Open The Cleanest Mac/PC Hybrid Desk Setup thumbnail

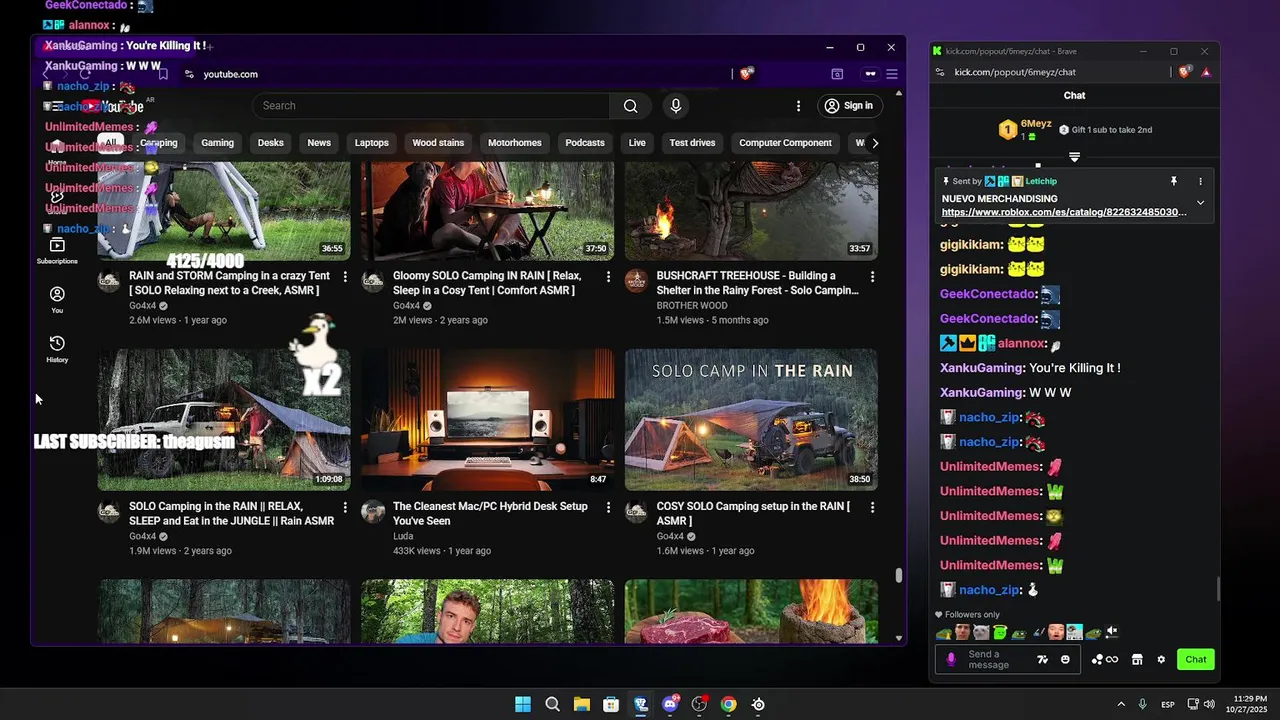click(x=488, y=420)
